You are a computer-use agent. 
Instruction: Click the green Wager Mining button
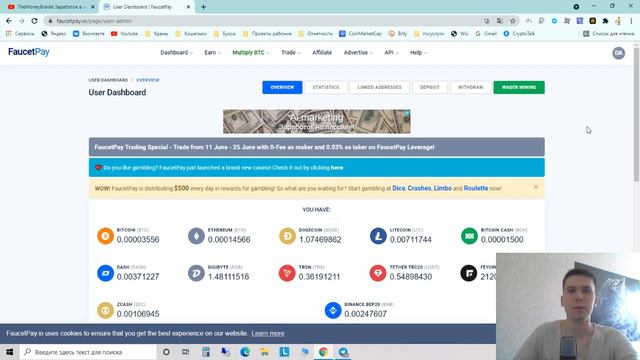[519, 87]
